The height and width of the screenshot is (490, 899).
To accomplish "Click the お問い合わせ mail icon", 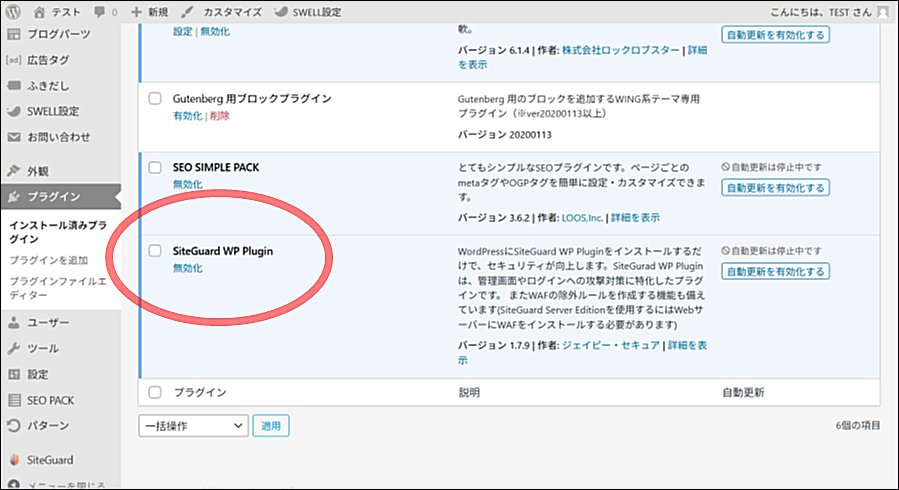I will pos(14,137).
